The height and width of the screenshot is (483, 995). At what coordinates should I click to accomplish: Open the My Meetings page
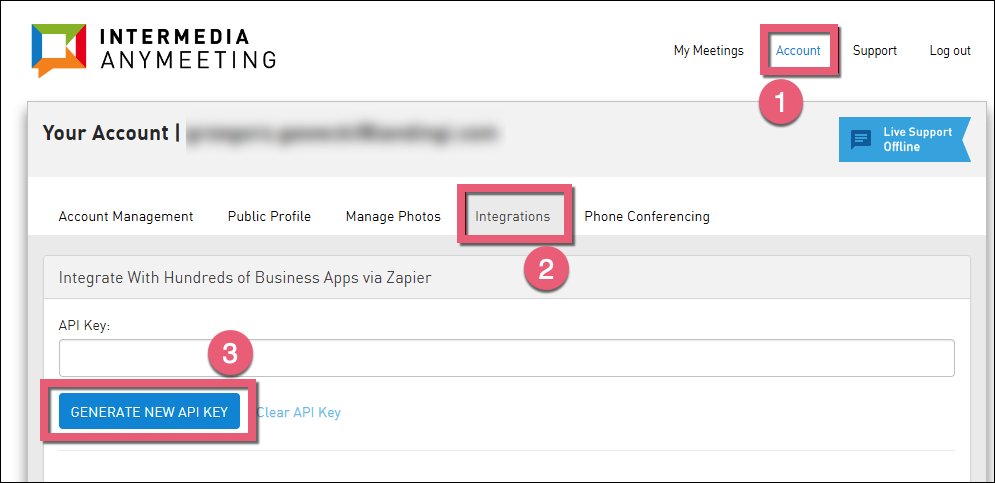[x=708, y=51]
